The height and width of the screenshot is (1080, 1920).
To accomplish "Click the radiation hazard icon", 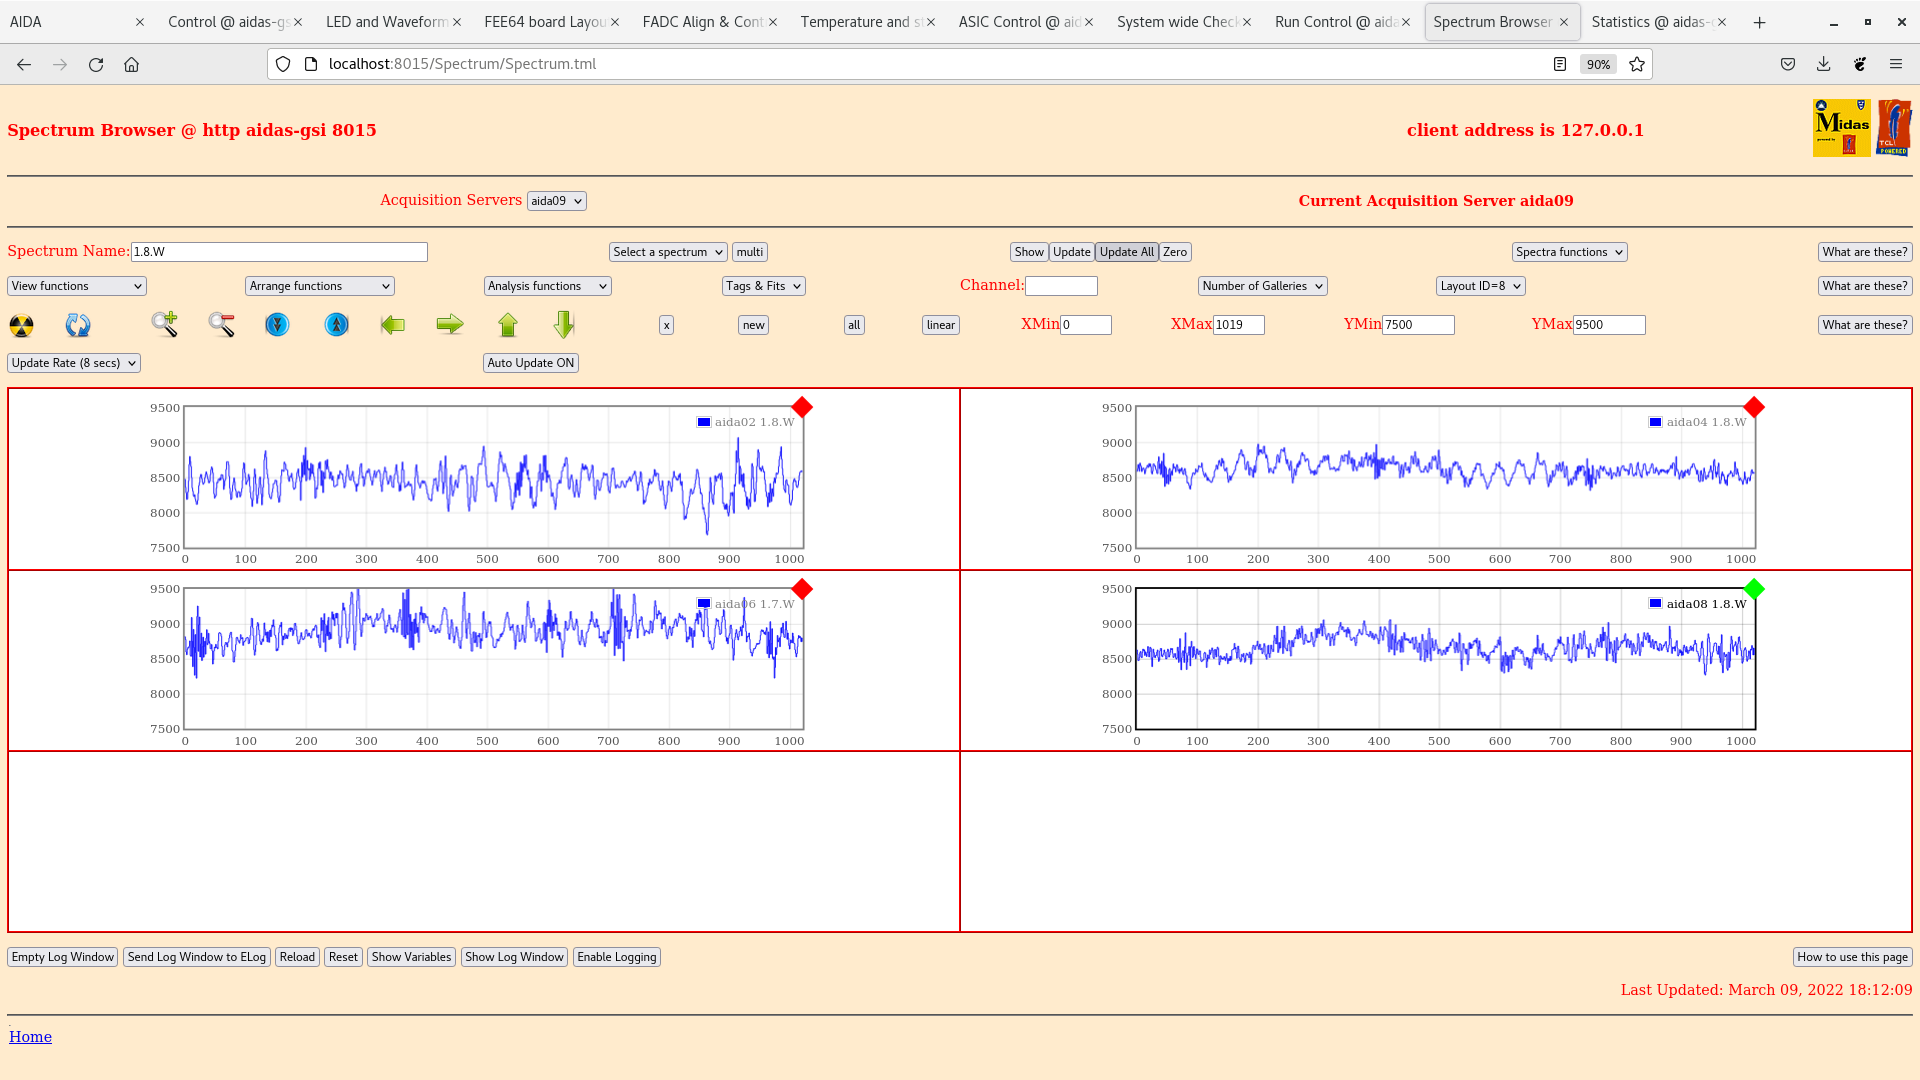I will click(x=21, y=325).
